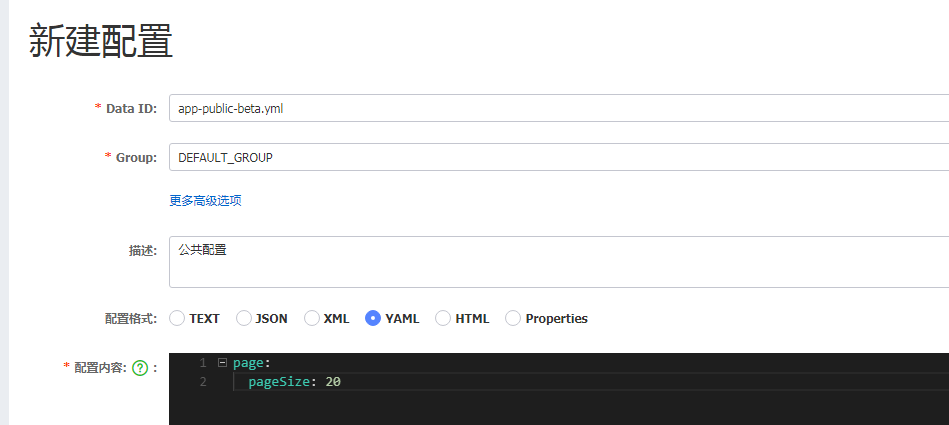Select Properties config format
The image size is (949, 425).
pos(513,318)
